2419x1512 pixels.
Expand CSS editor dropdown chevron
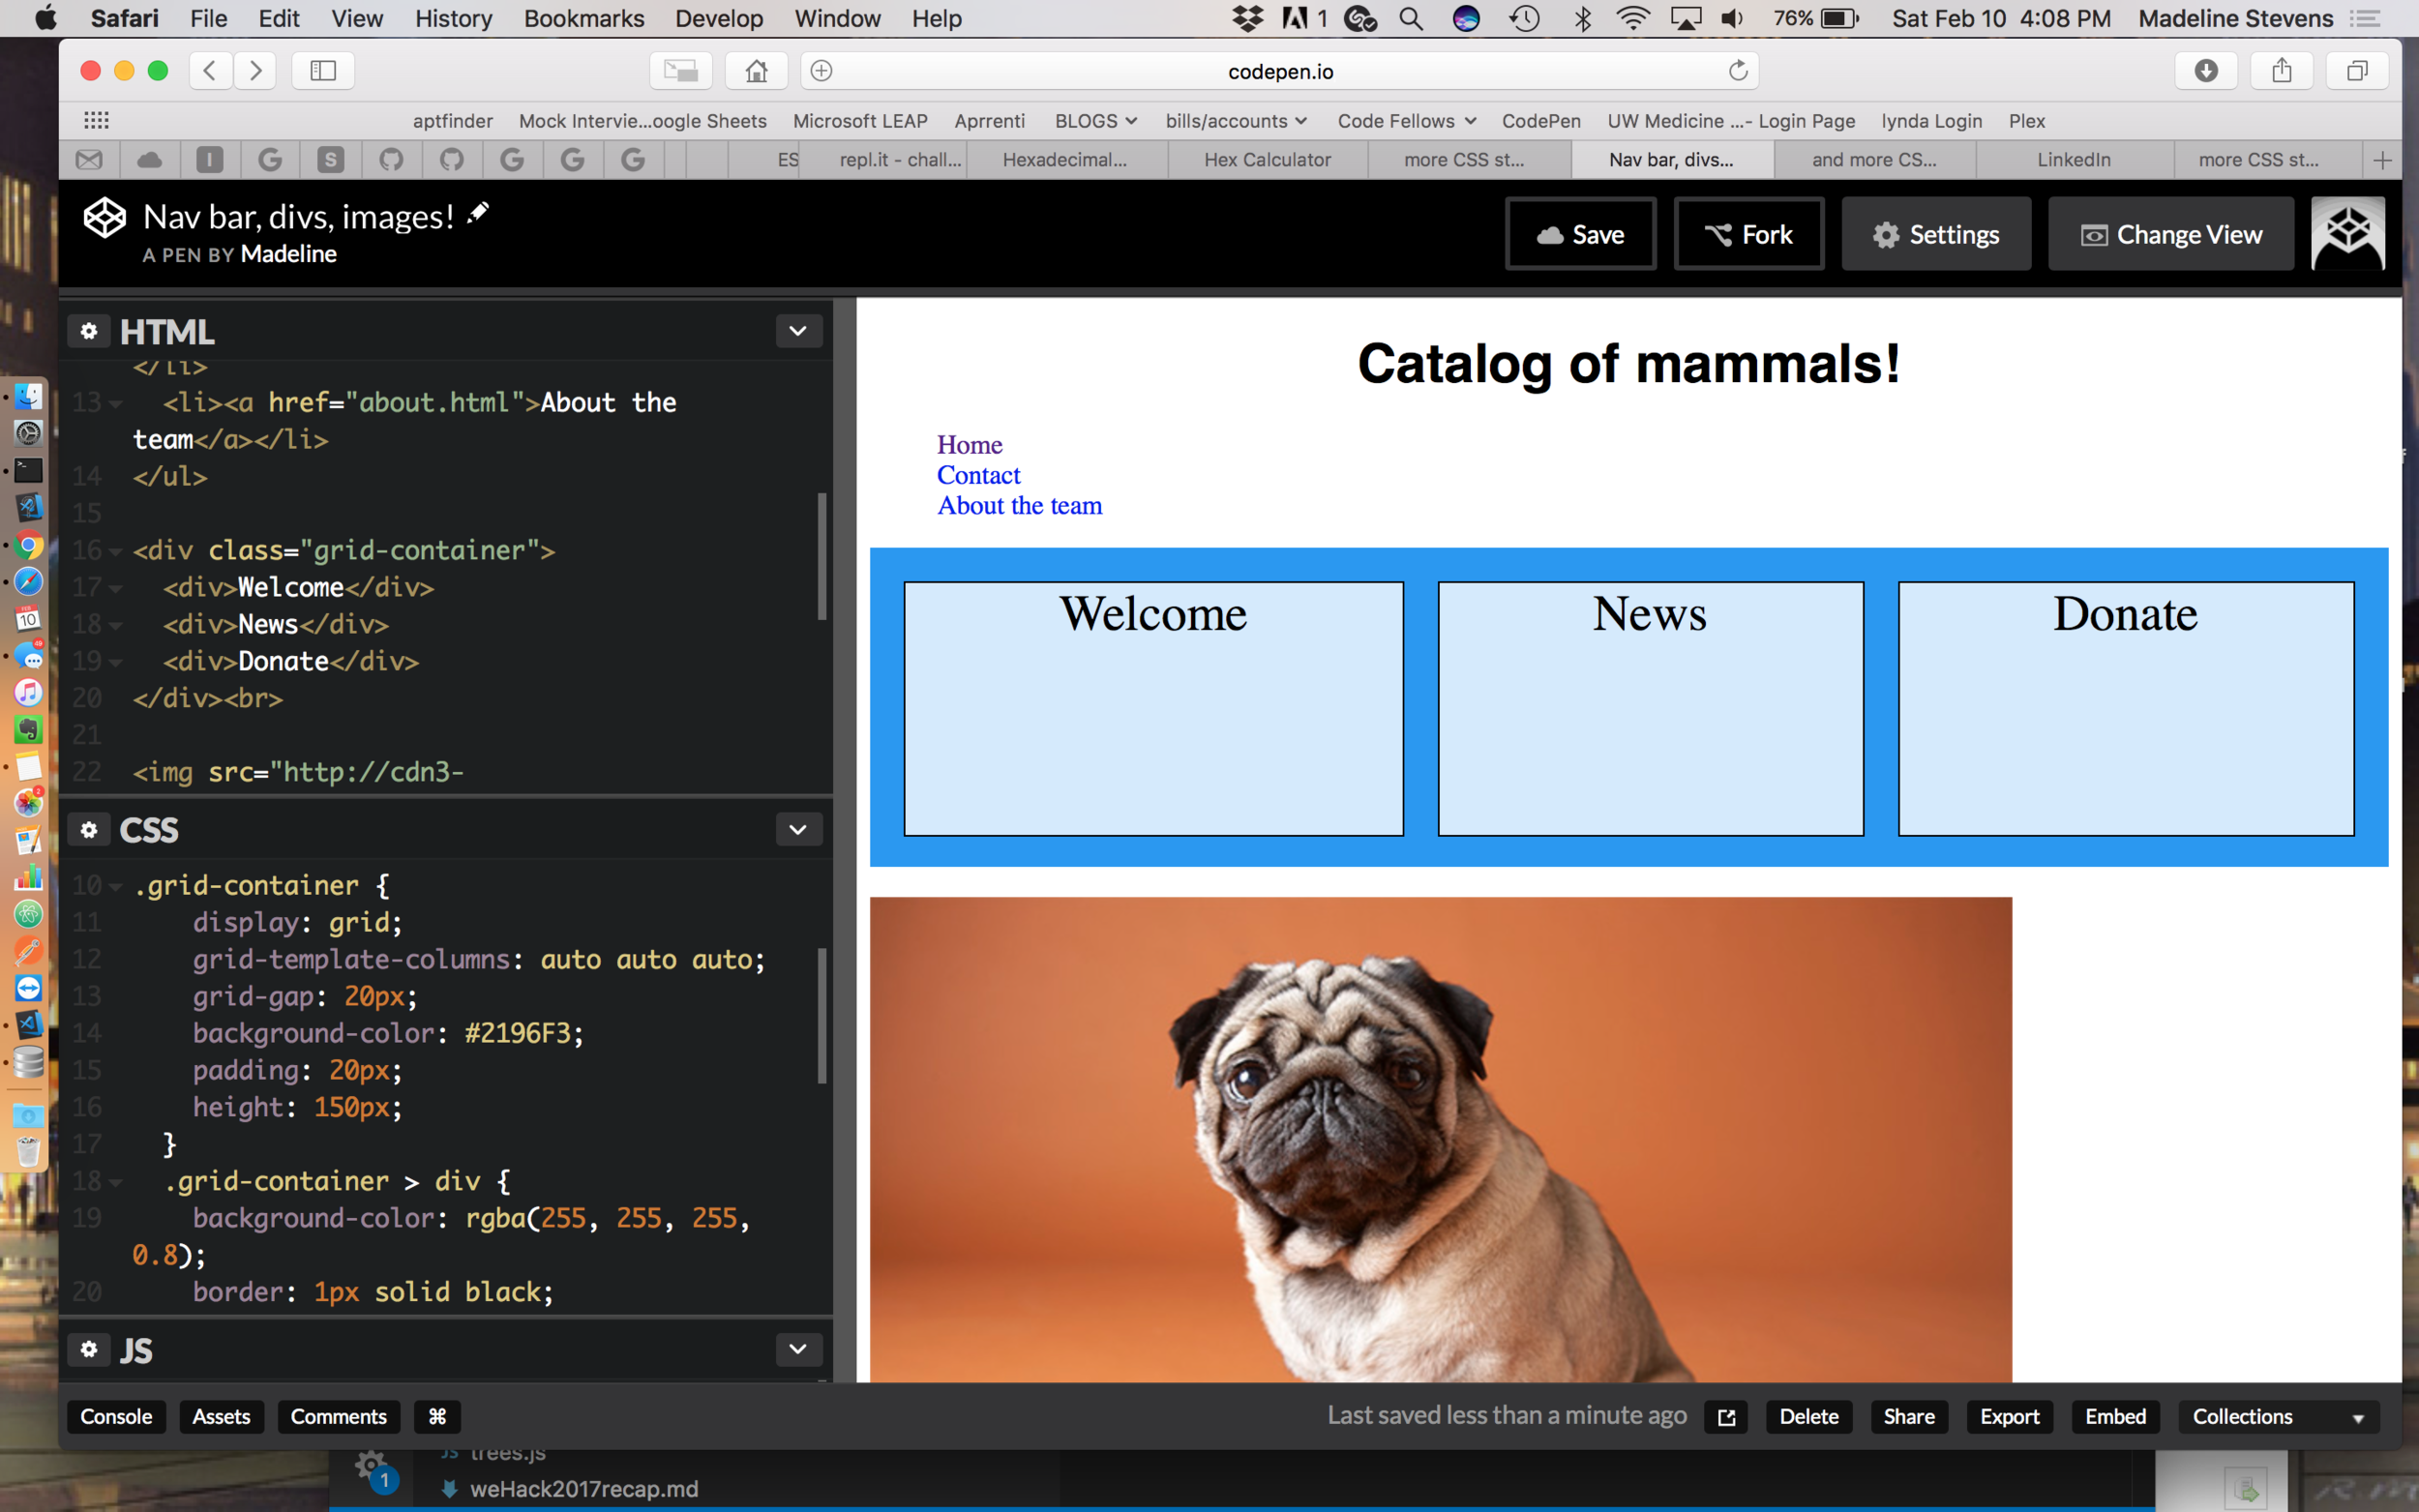click(x=798, y=829)
